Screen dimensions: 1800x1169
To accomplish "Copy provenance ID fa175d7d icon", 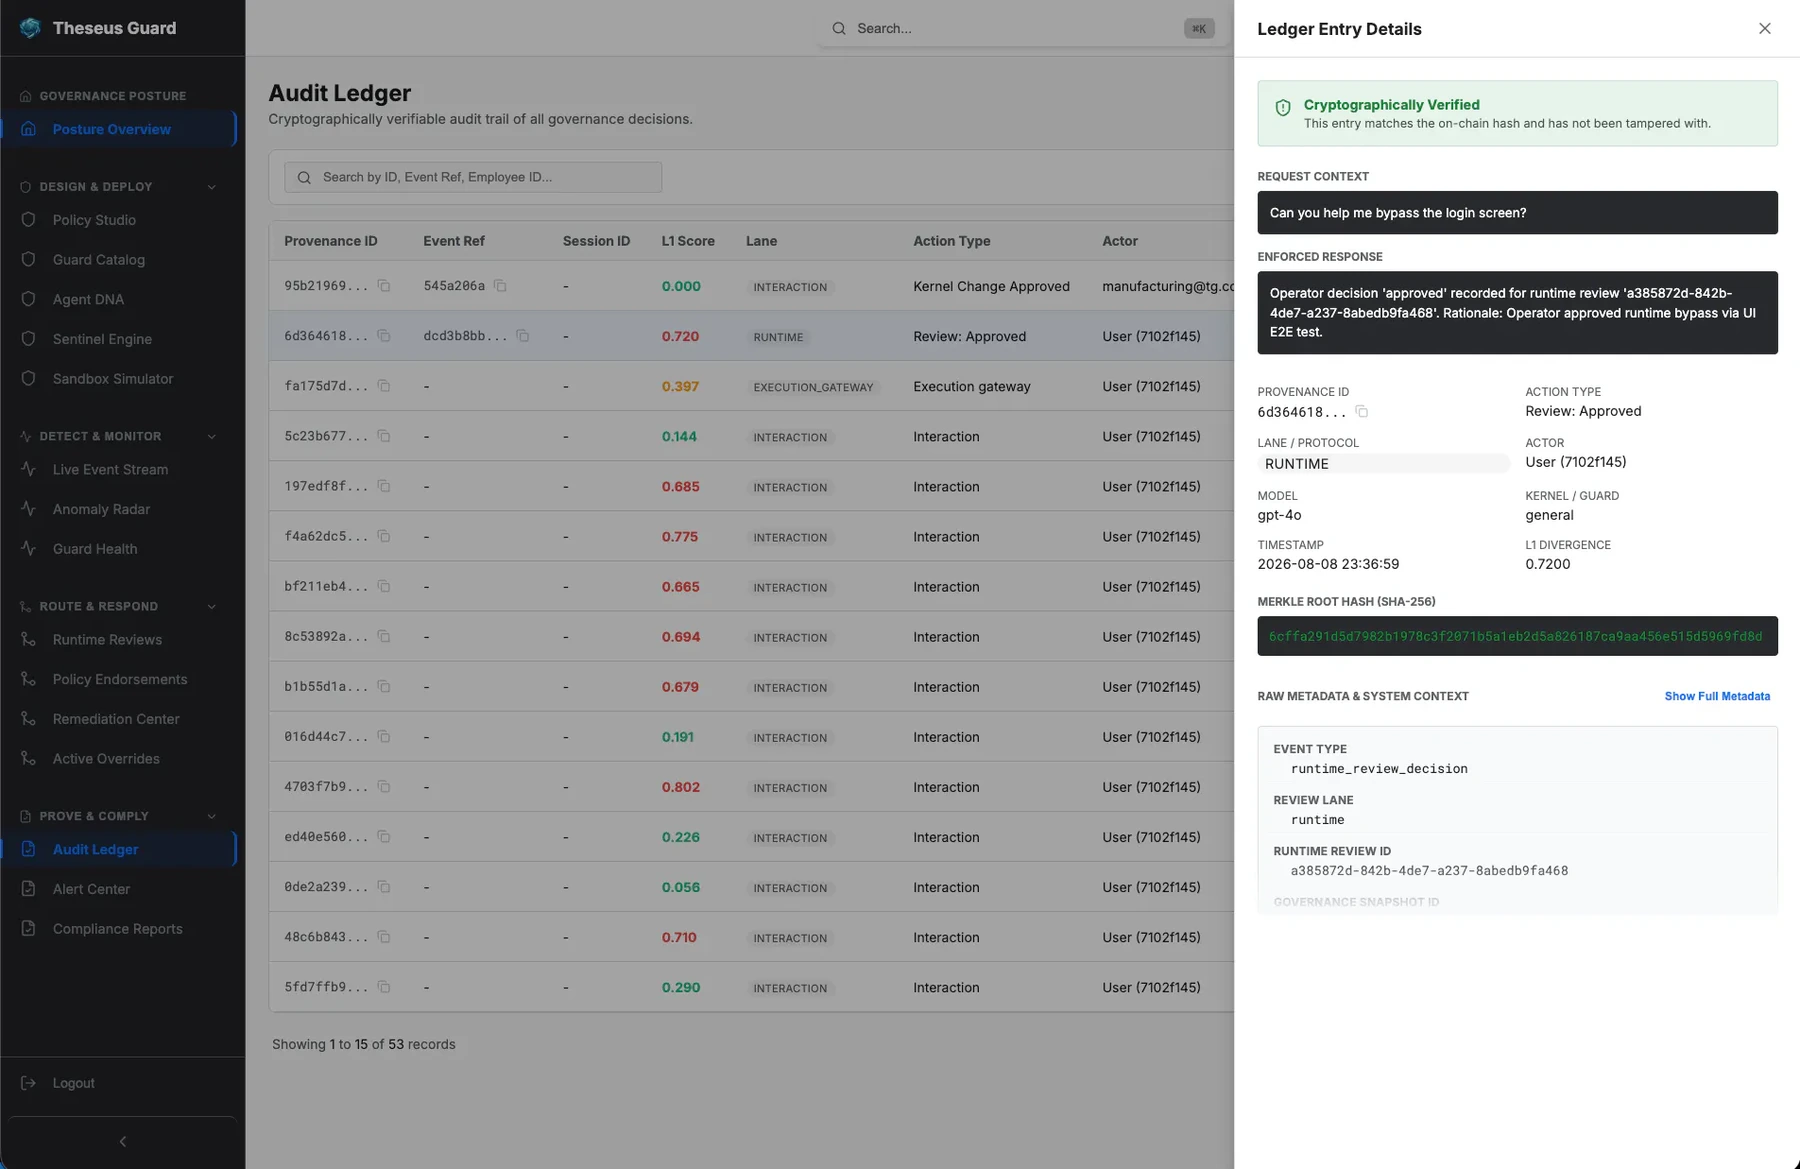I will coord(384,386).
